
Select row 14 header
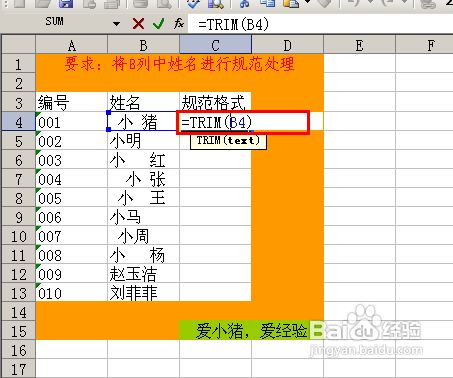19,311
